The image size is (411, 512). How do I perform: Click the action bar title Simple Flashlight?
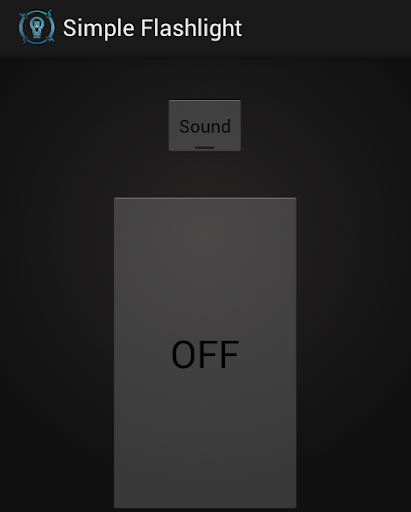[x=152, y=28]
